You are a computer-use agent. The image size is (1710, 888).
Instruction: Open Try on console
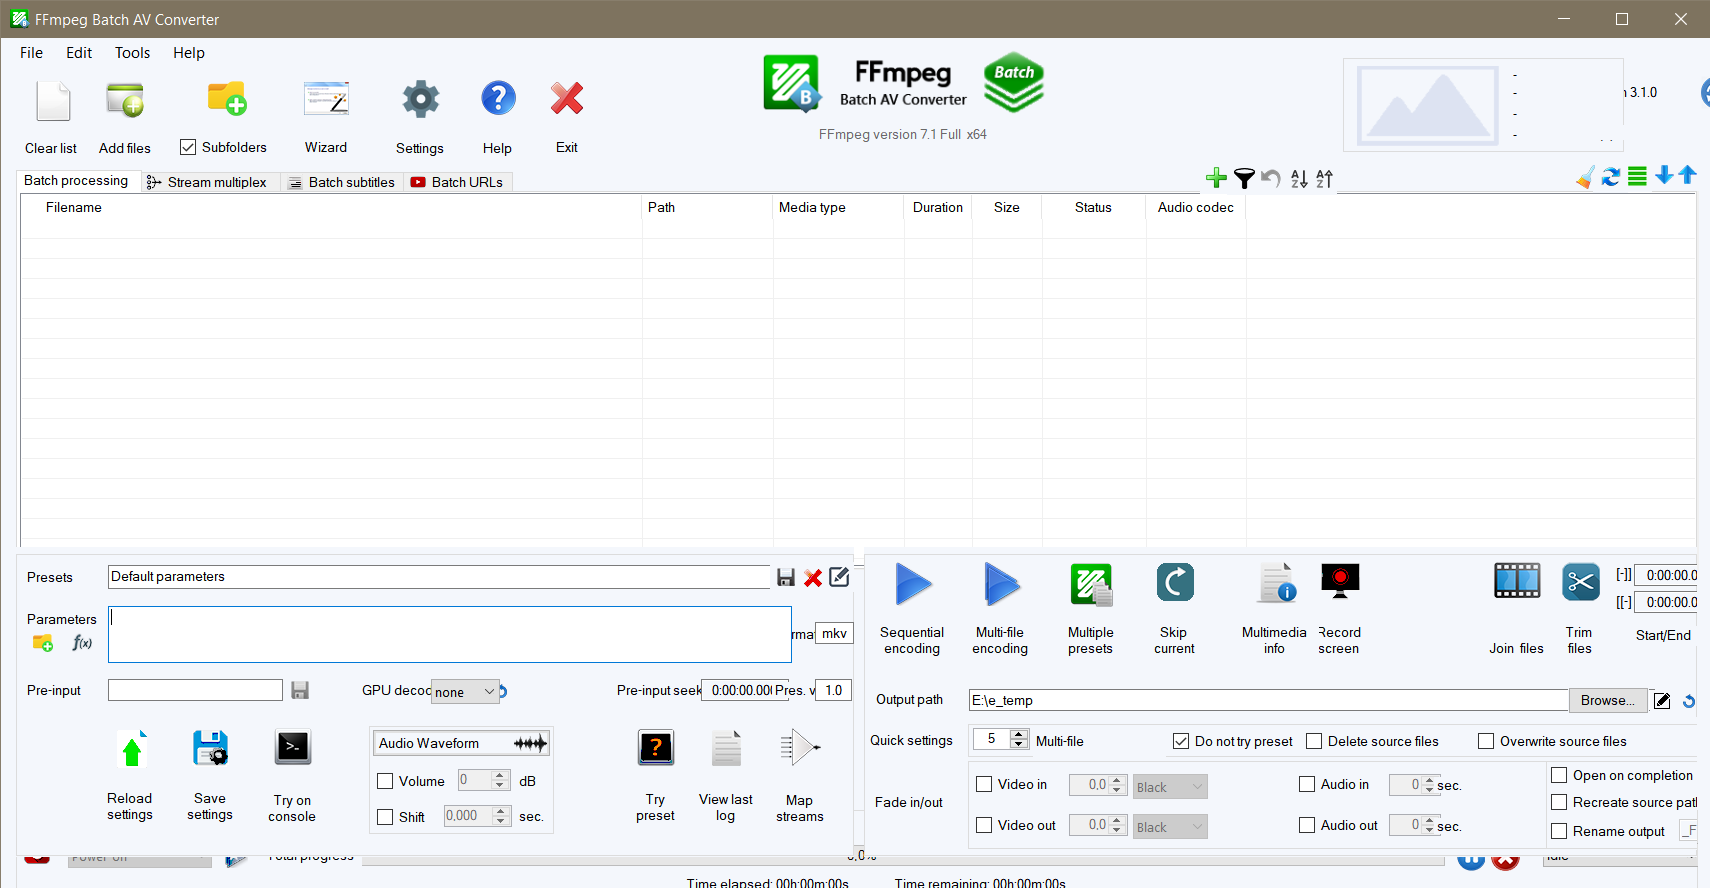(x=293, y=747)
